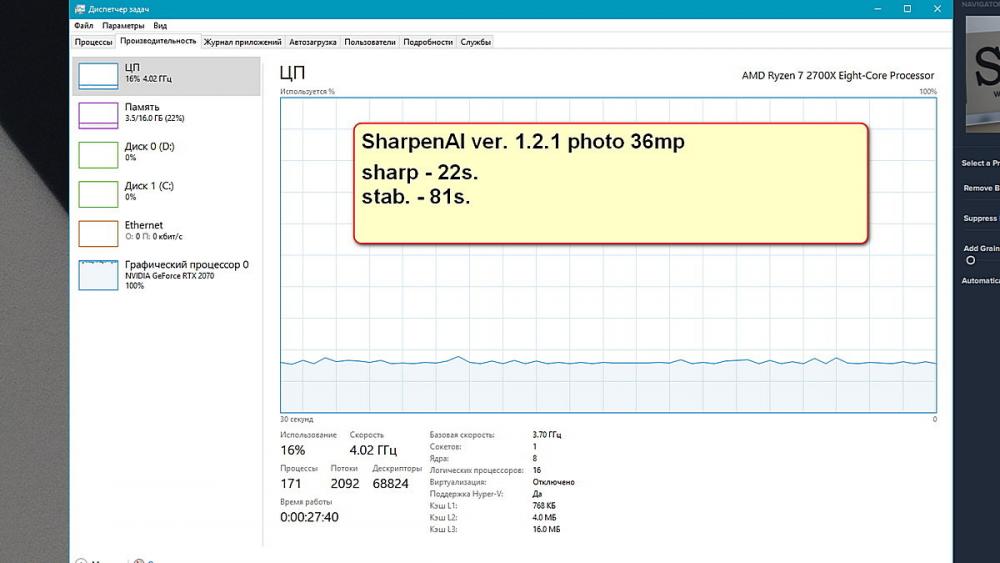Click the 30 секунд axis label

click(297, 420)
